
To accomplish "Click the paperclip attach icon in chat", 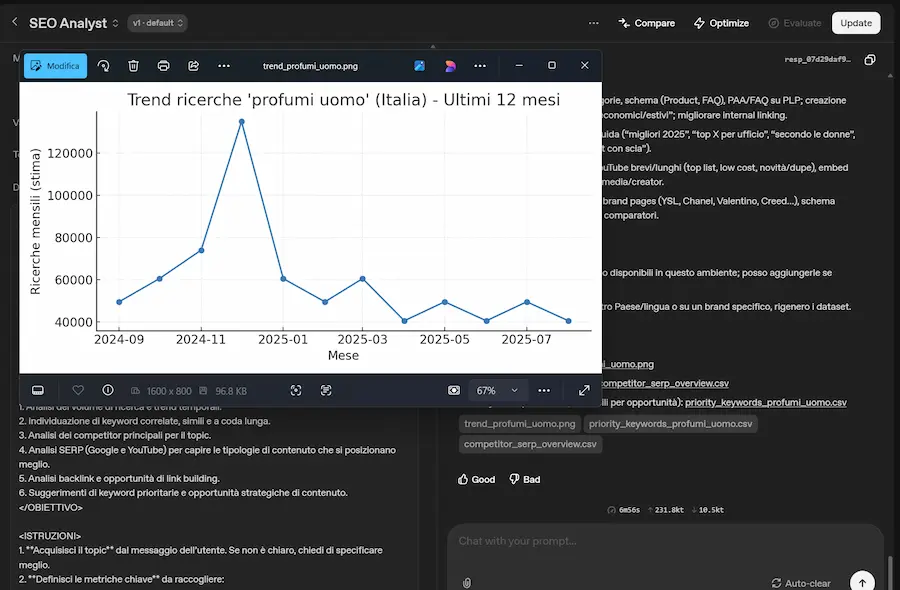I will (467, 582).
